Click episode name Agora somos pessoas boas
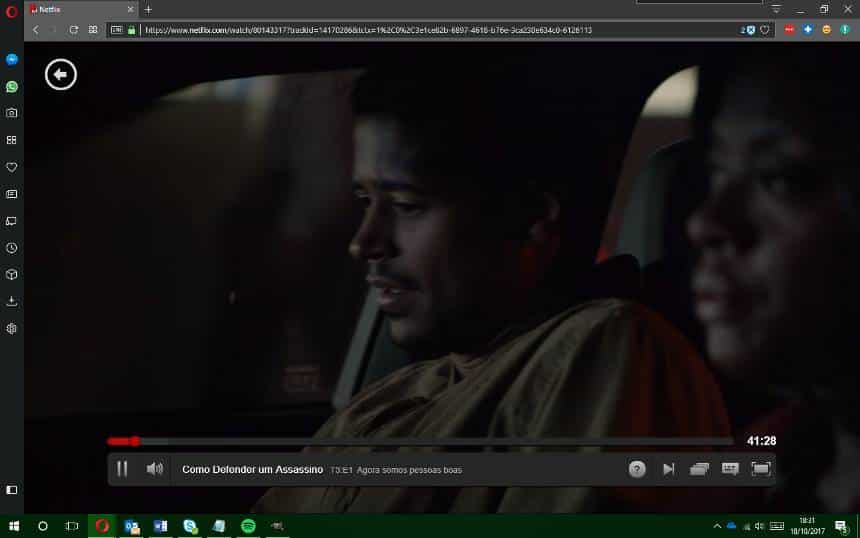Image resolution: width=860 pixels, height=538 pixels. 409,470
